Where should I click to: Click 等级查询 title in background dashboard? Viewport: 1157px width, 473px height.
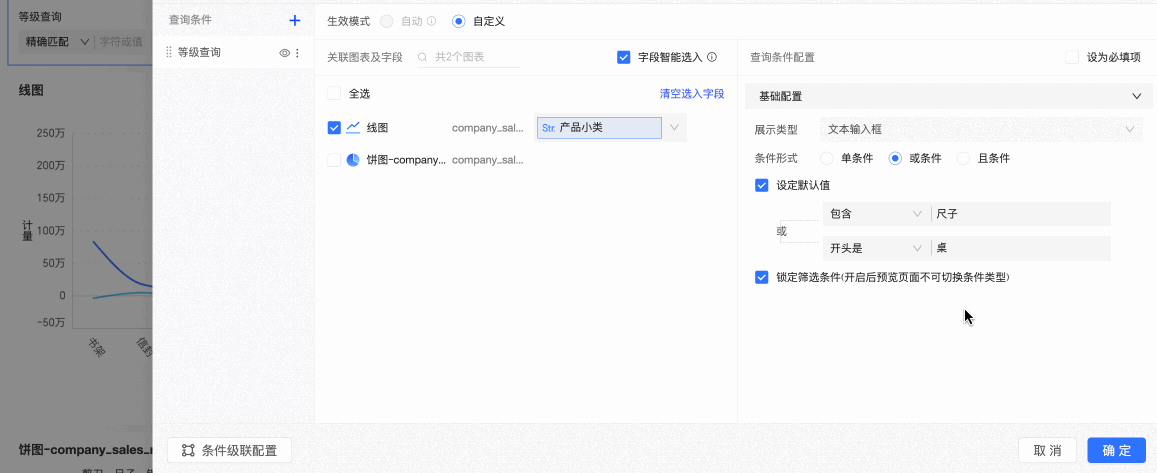40,16
